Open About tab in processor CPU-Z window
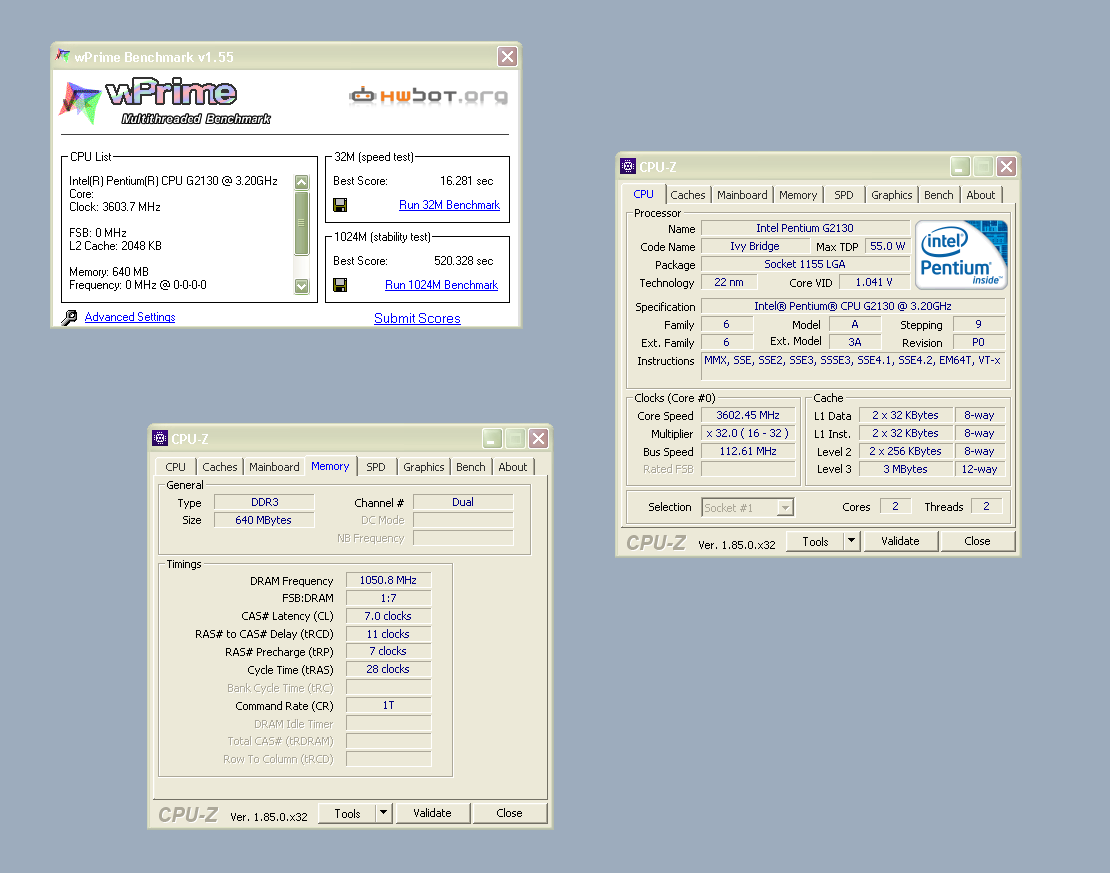1110x873 pixels. [980, 195]
